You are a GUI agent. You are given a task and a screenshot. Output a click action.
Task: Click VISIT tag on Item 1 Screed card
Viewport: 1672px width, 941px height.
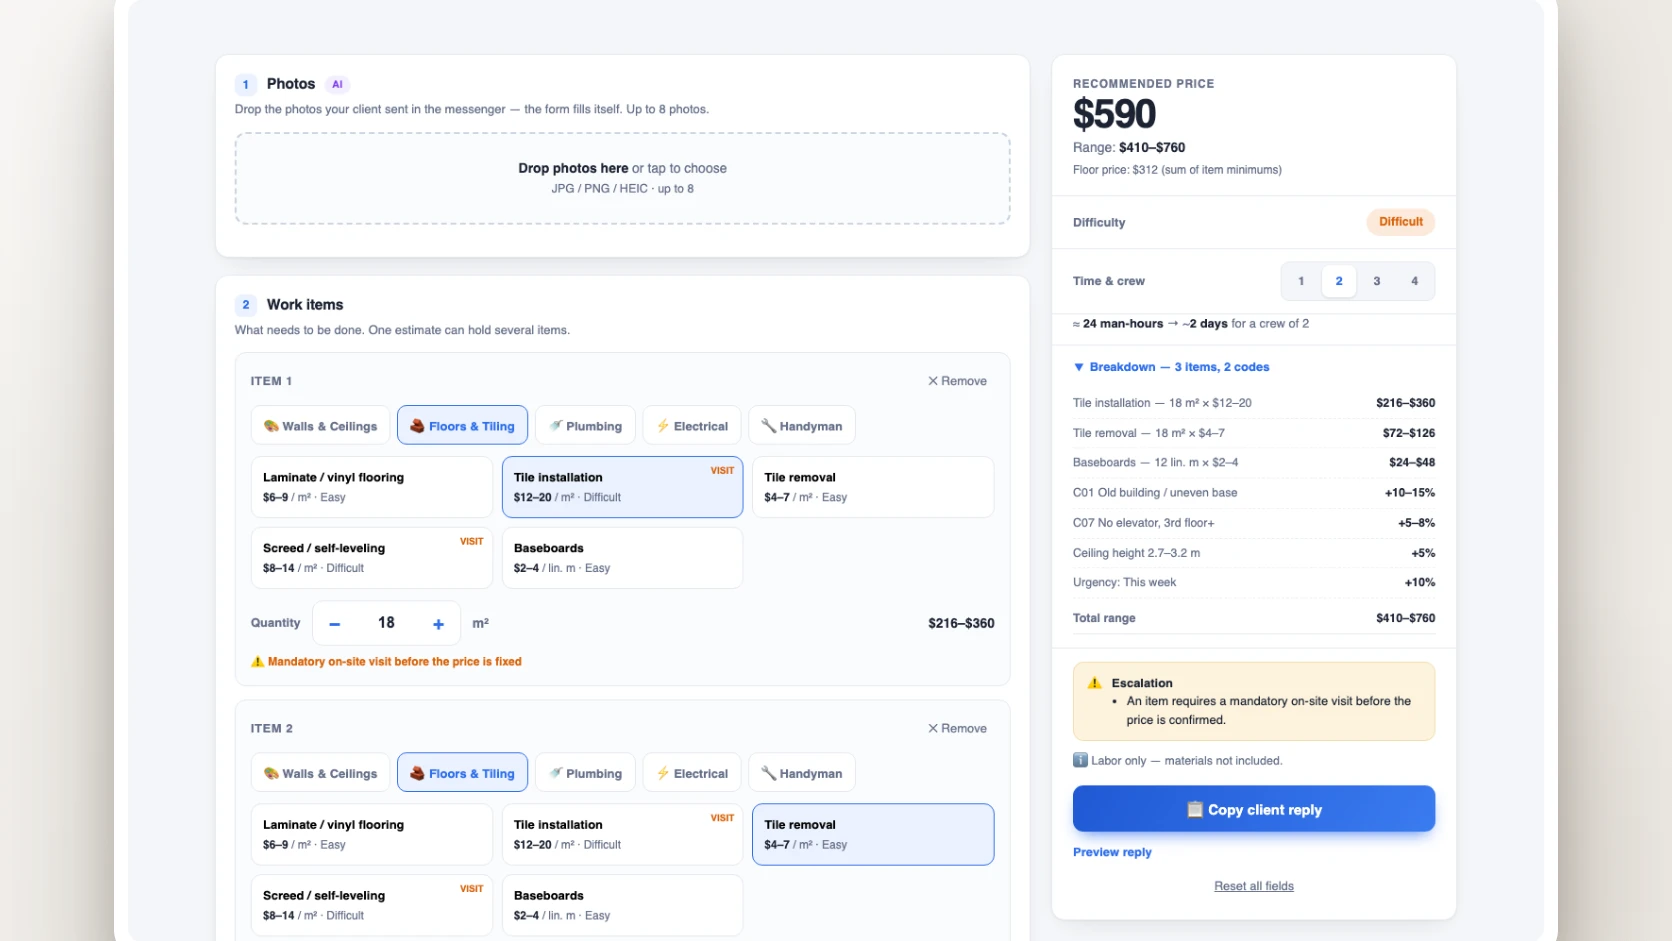[x=471, y=541]
